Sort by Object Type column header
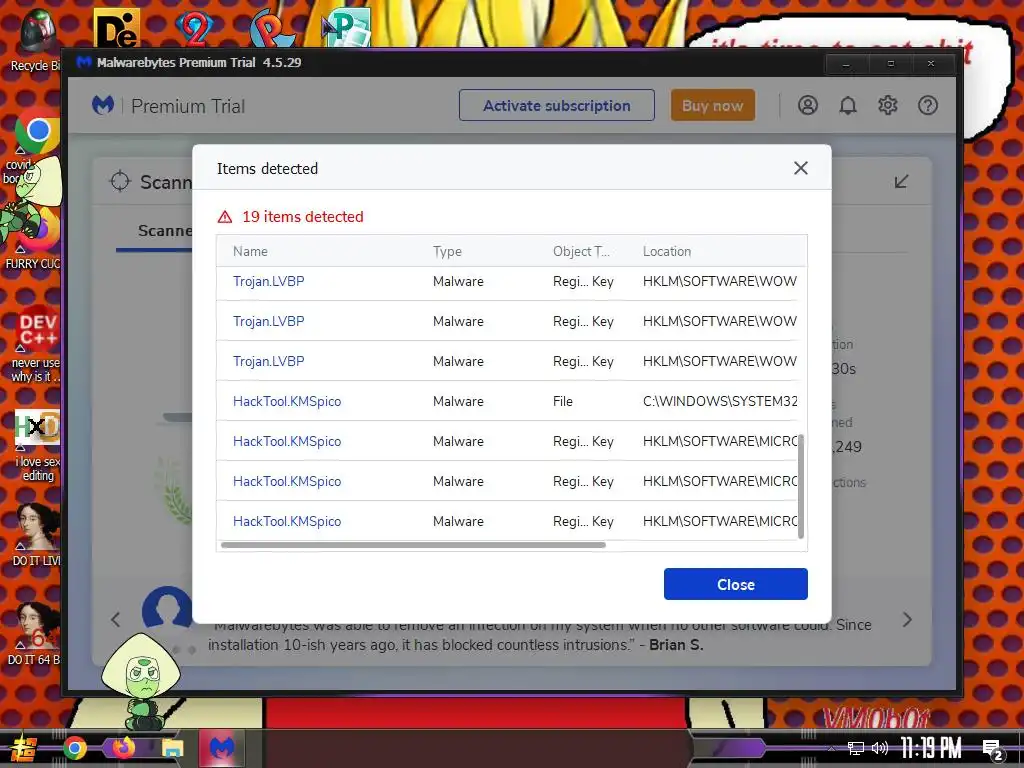Viewport: 1024px width, 768px height. point(581,251)
